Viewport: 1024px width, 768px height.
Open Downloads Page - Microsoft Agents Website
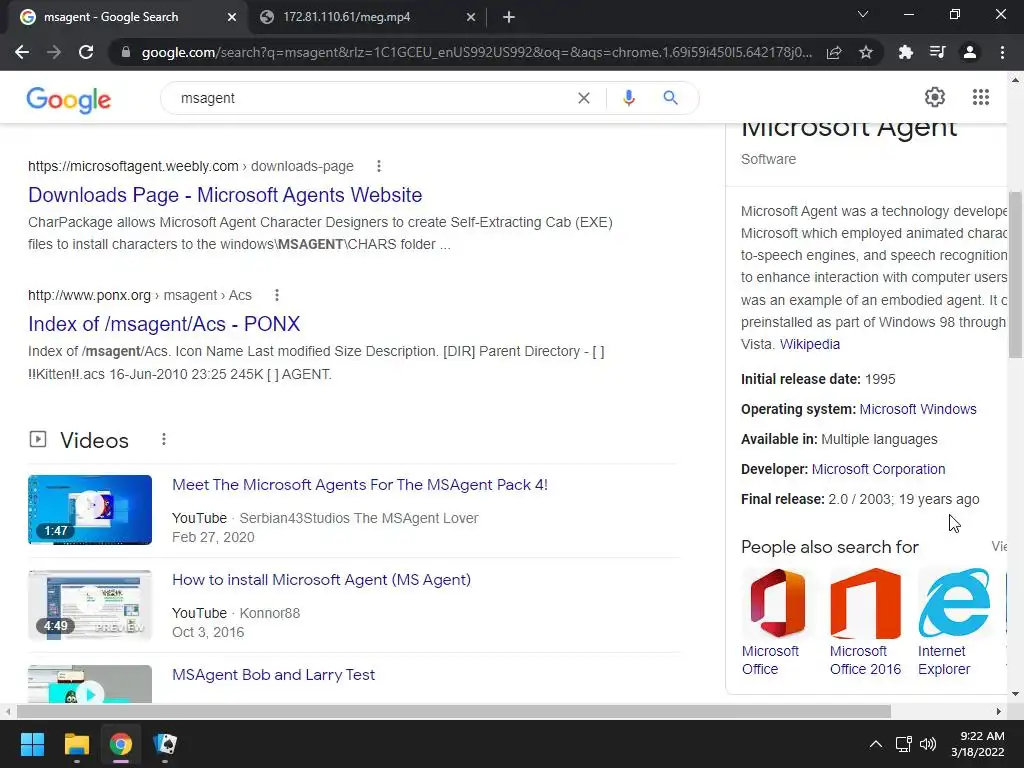tap(225, 195)
